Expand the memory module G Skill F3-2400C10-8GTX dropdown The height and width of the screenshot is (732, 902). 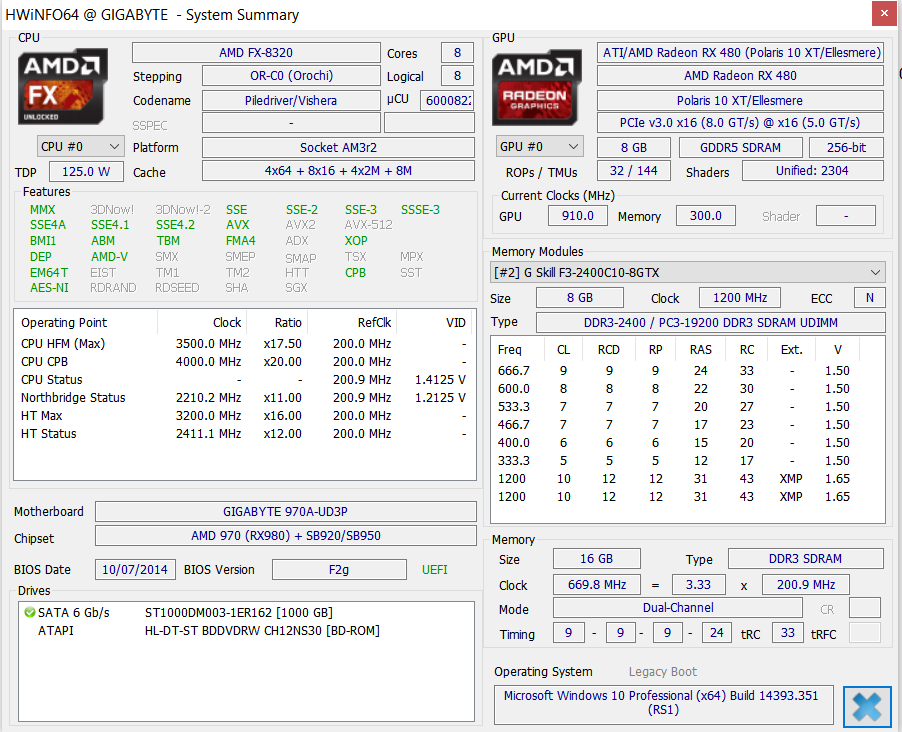coord(687,272)
